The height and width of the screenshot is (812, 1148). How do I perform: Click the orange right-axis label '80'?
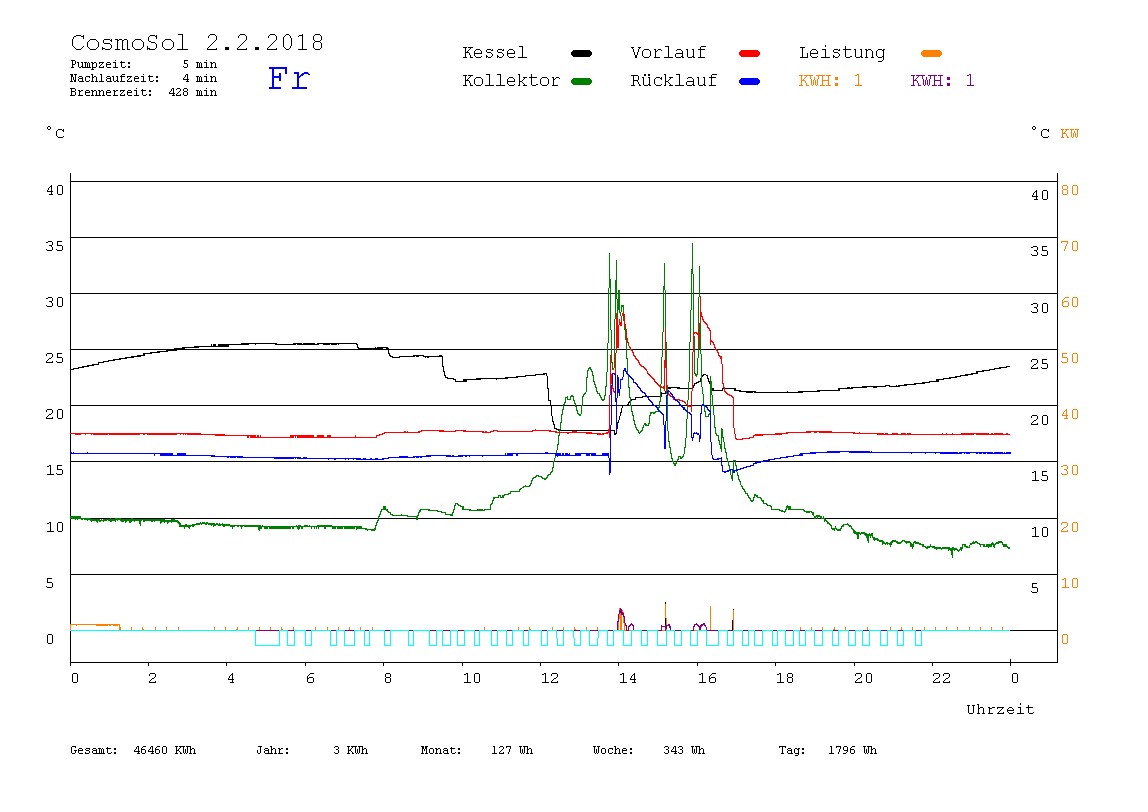click(x=1070, y=190)
